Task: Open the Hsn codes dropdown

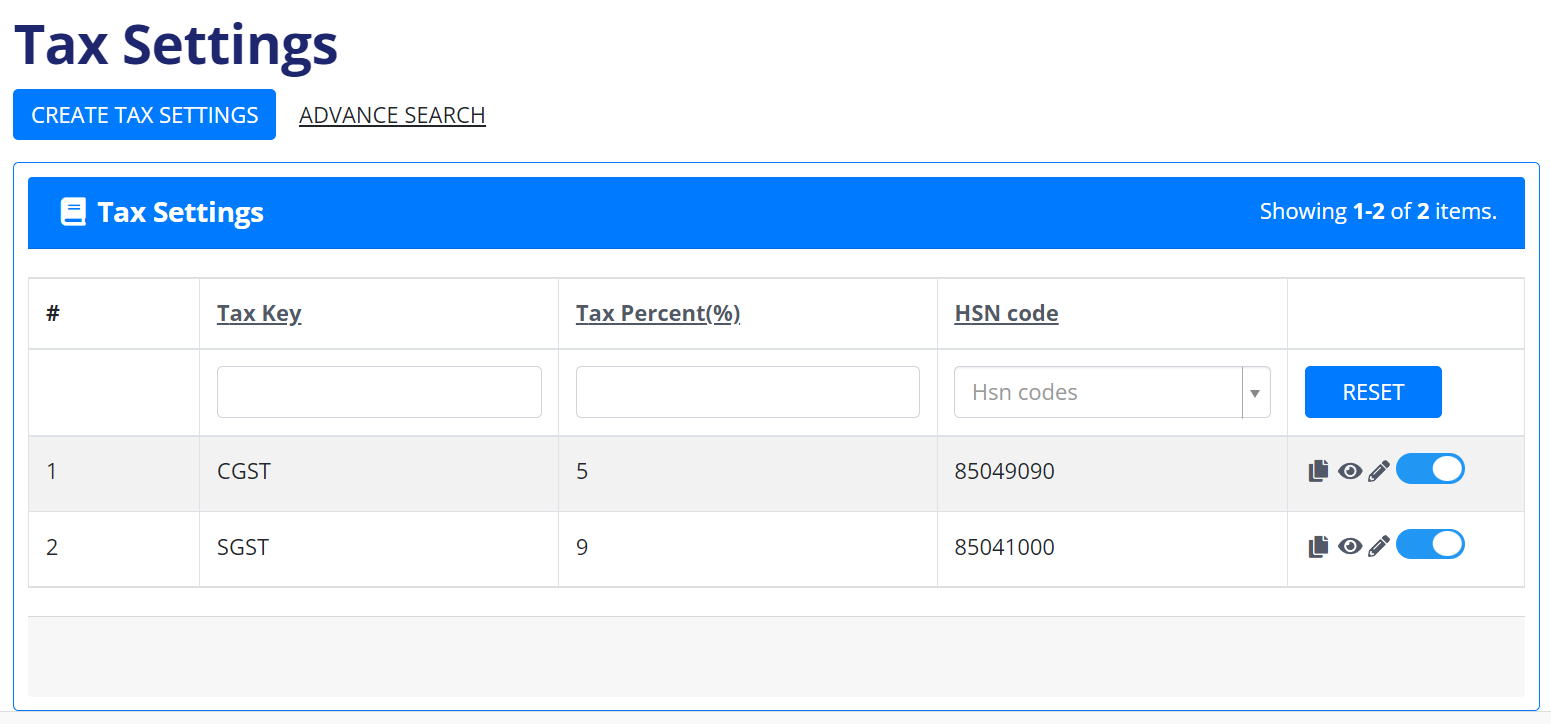Action: (x=1097, y=392)
